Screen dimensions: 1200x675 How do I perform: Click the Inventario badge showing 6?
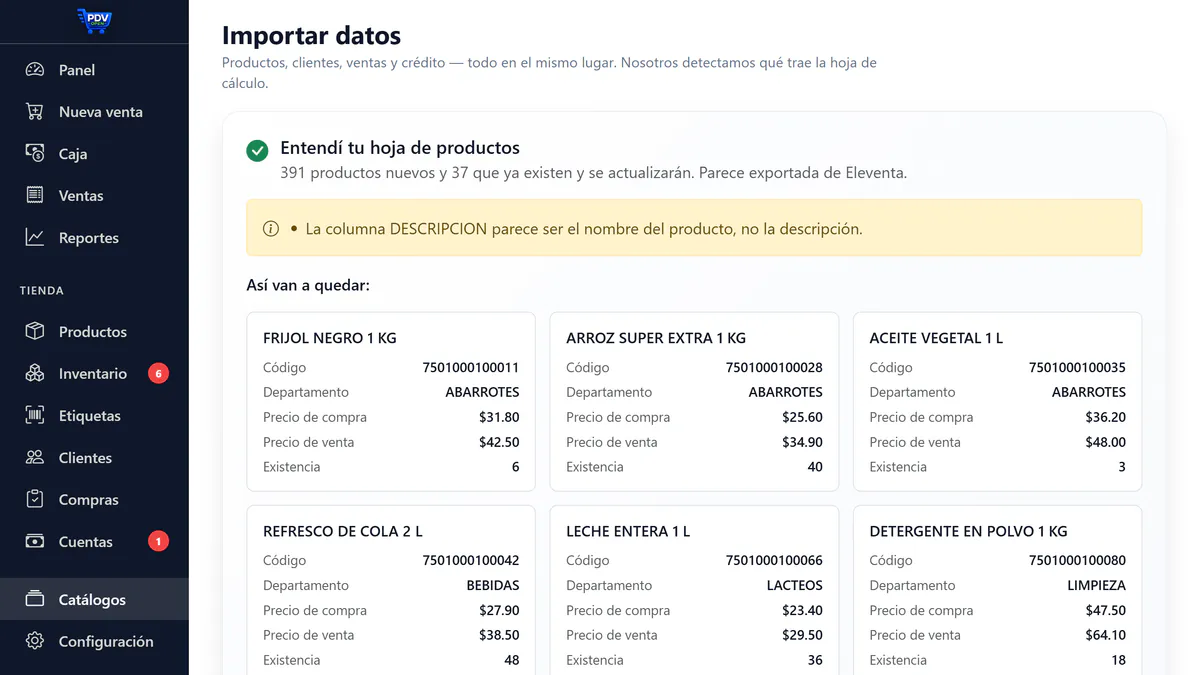(x=158, y=374)
